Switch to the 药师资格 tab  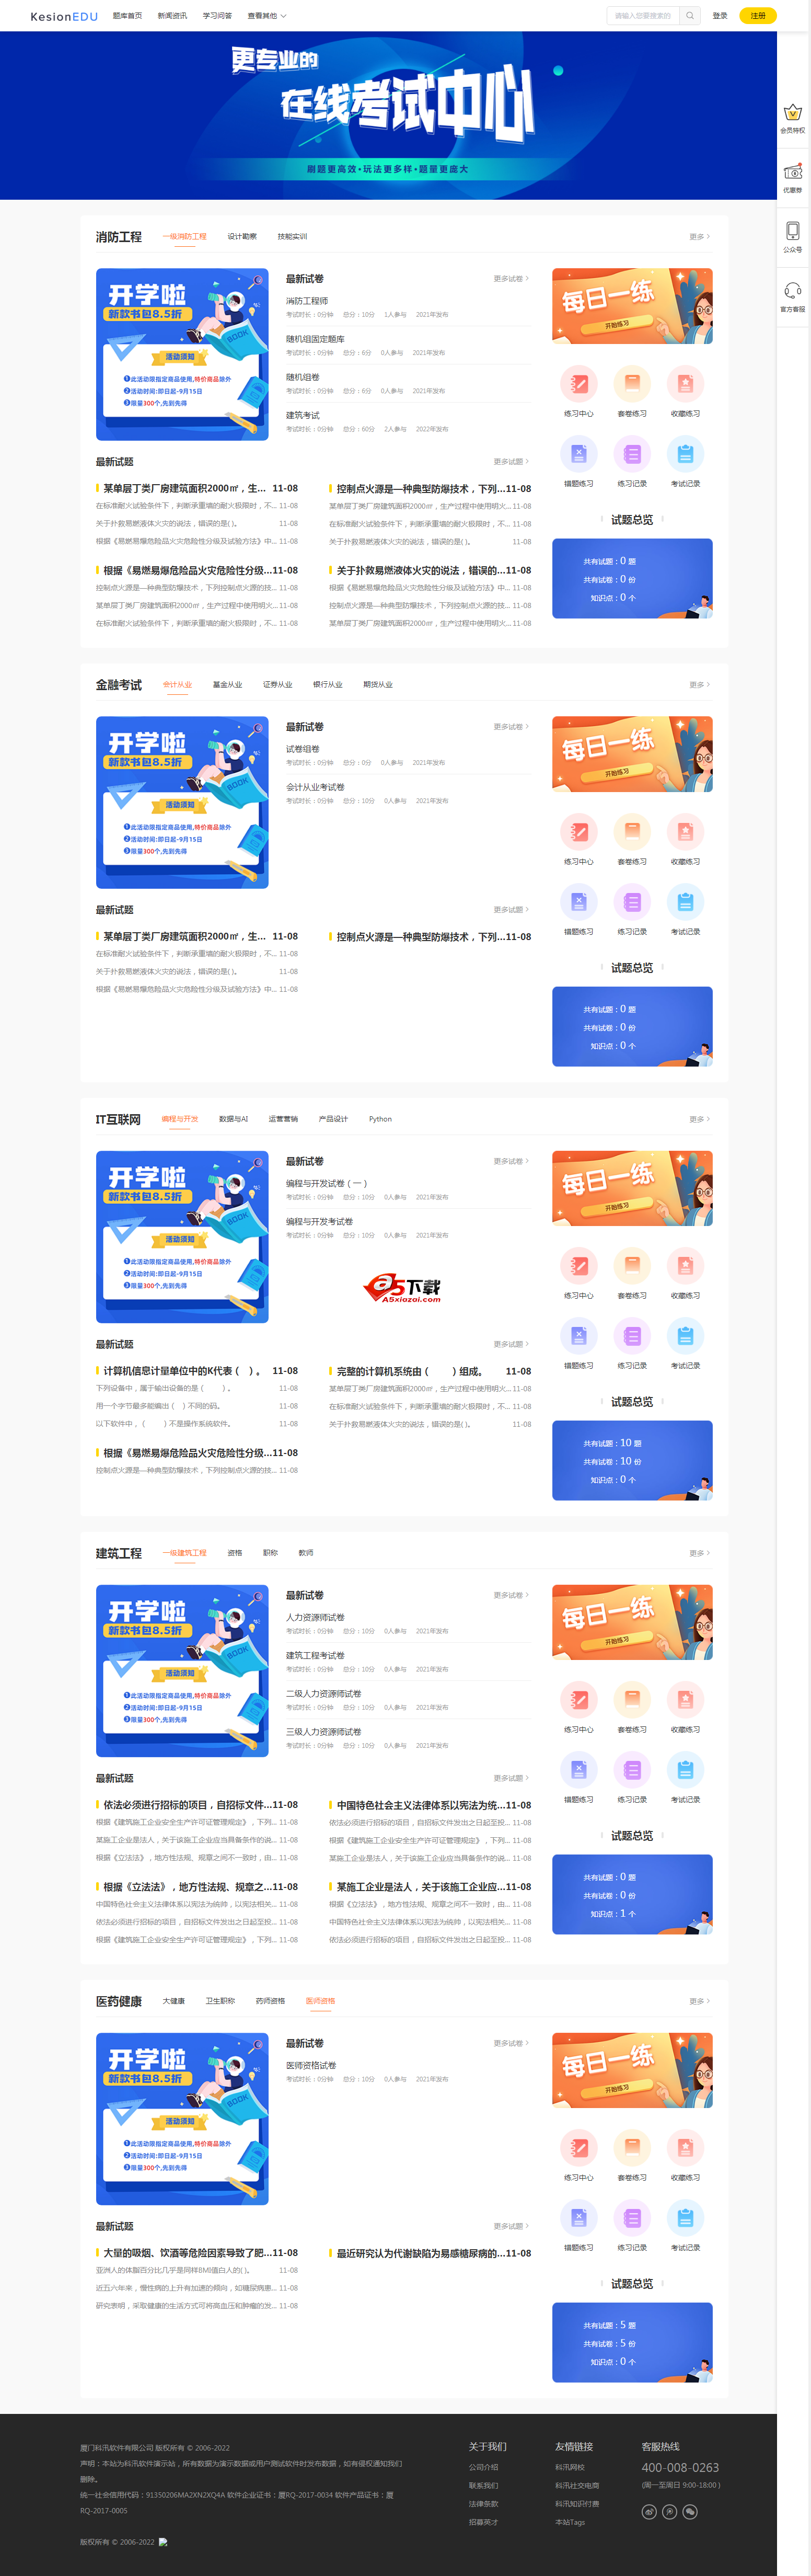270,2001
